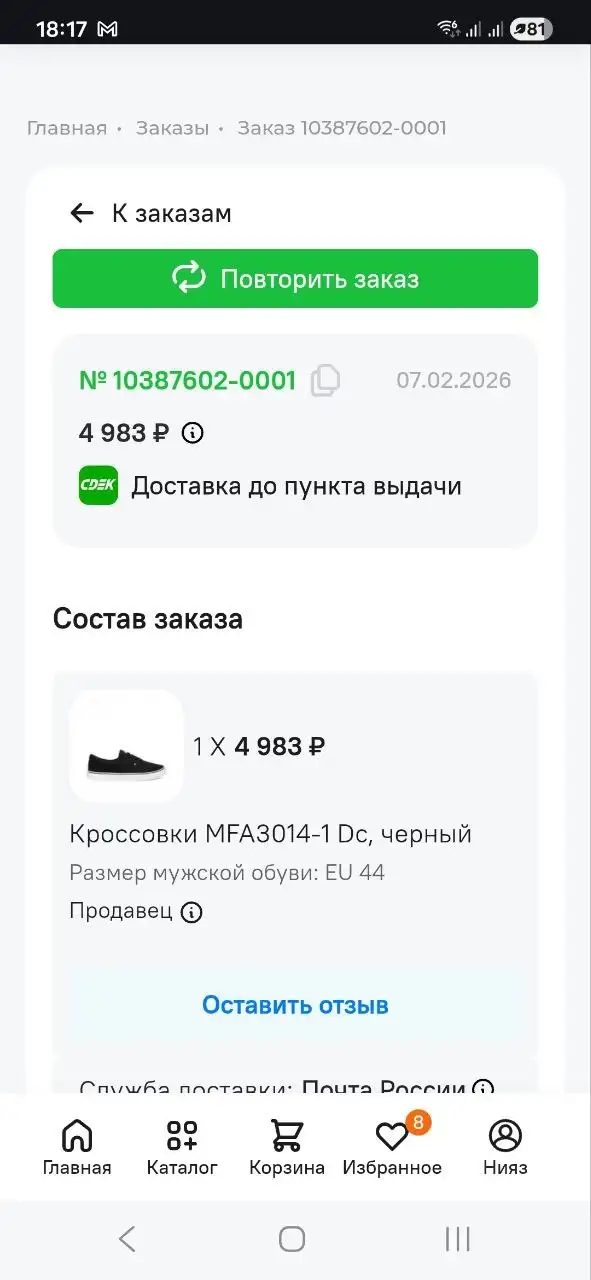Image resolution: width=591 pixels, height=1280 pixels.
Task: Open the Каталог grid icon
Action: (x=181, y=1134)
